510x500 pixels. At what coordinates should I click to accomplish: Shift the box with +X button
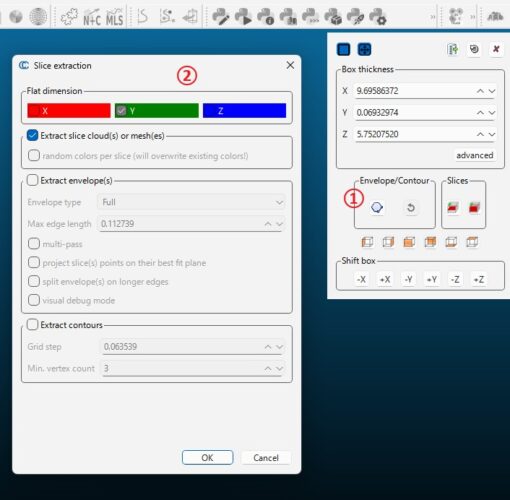tap(385, 279)
